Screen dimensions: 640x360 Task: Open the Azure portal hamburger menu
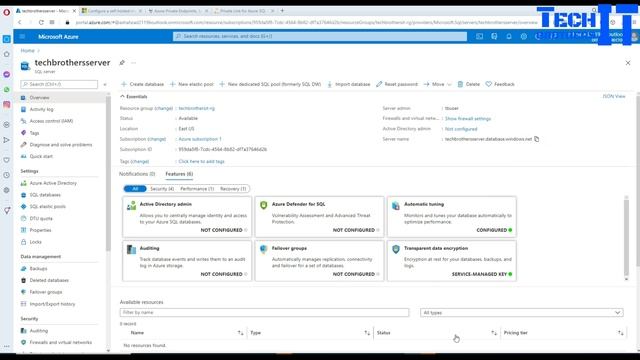[x=22, y=37]
